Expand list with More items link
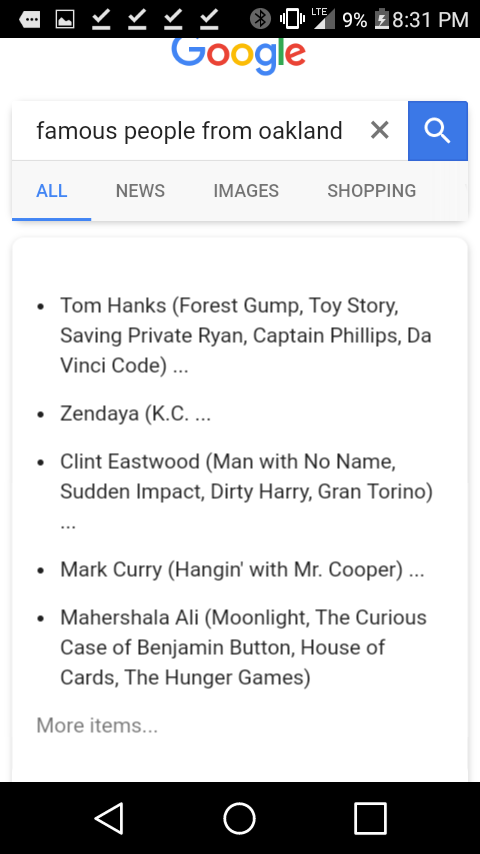 click(x=97, y=725)
